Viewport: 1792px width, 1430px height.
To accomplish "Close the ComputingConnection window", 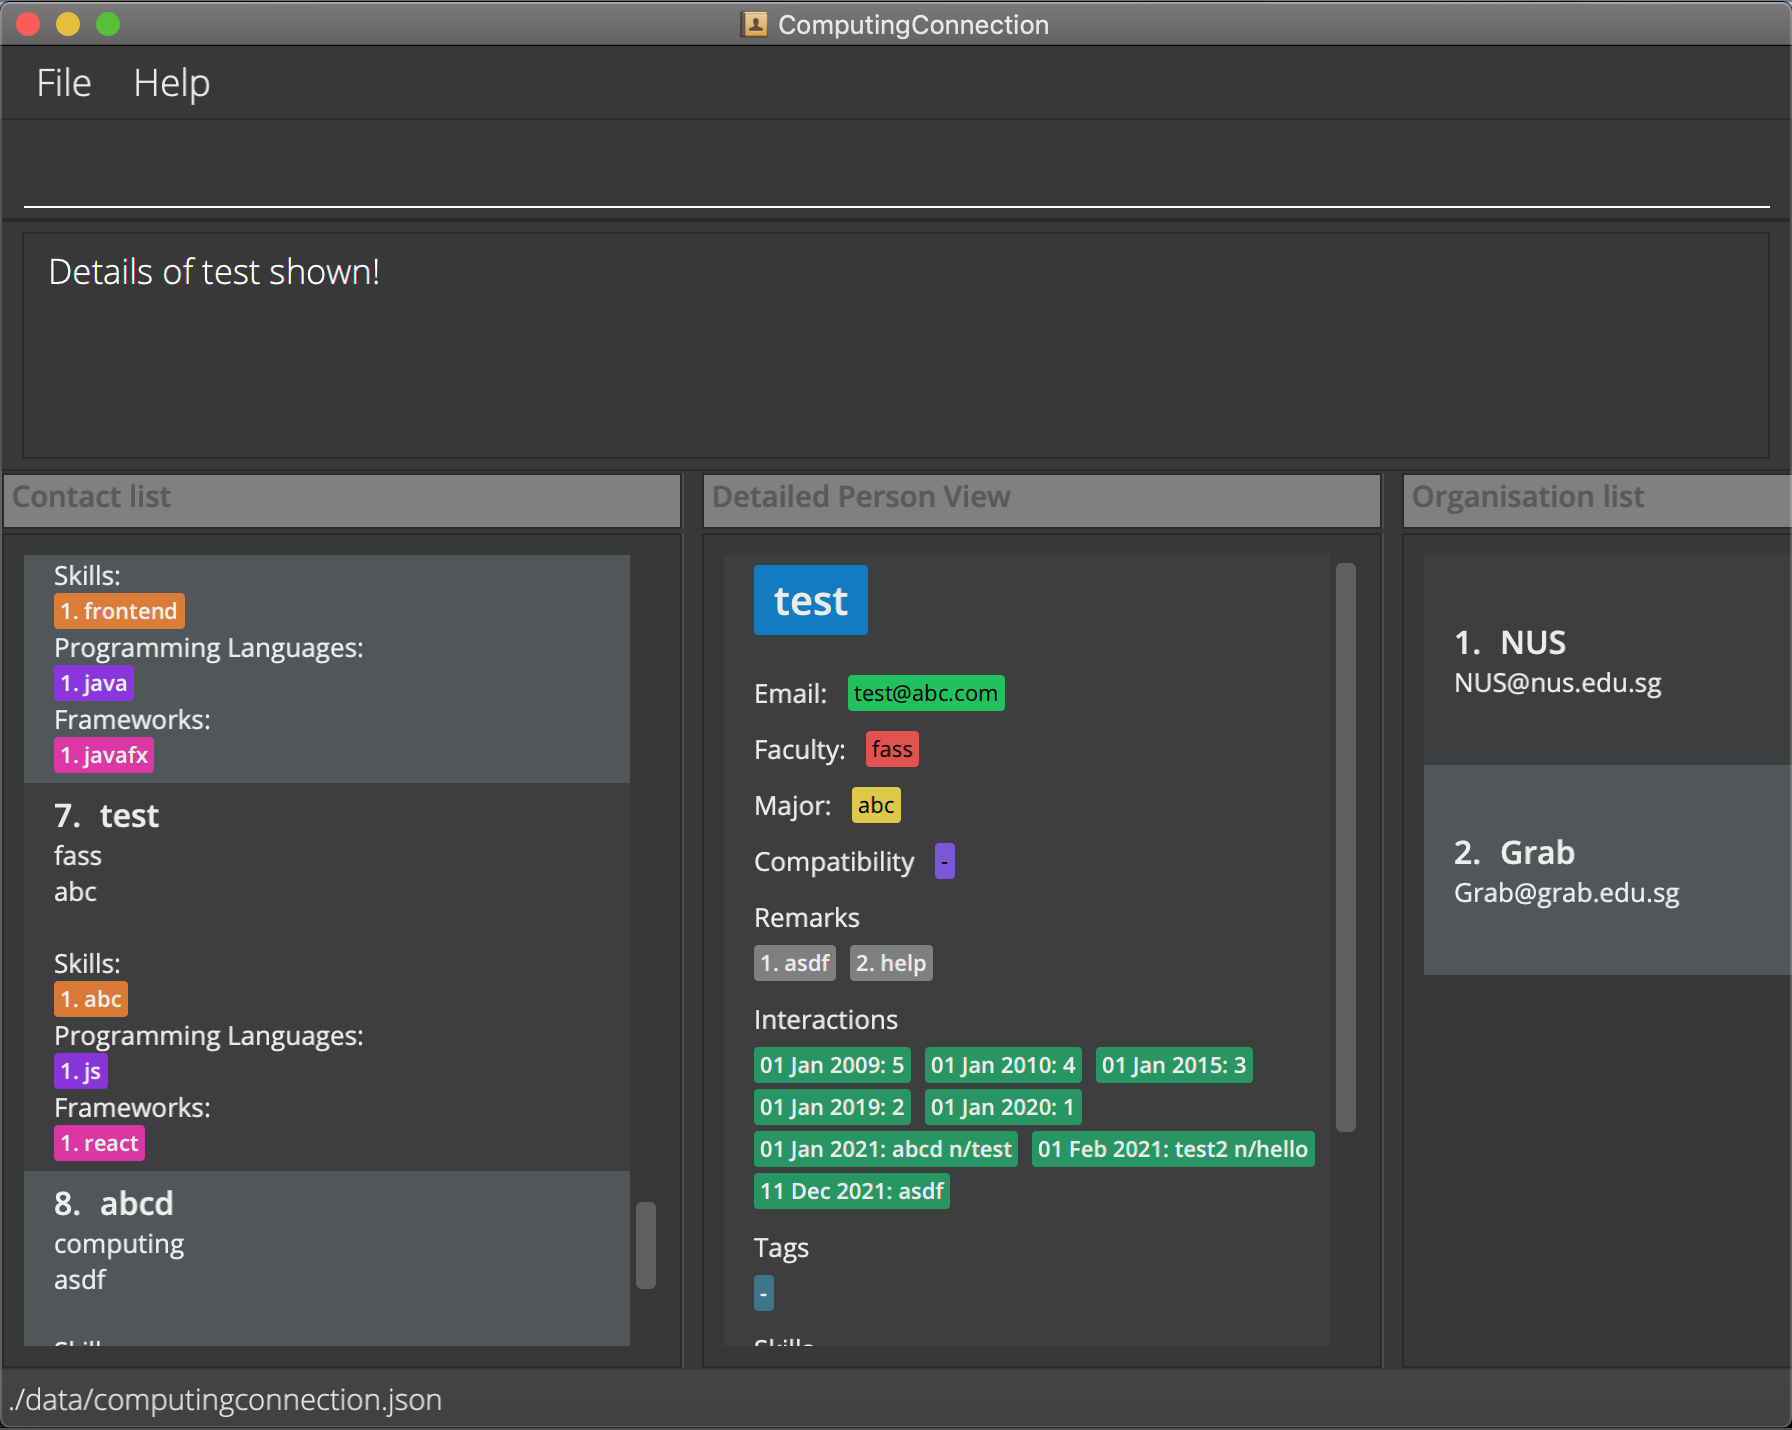I will point(27,24).
